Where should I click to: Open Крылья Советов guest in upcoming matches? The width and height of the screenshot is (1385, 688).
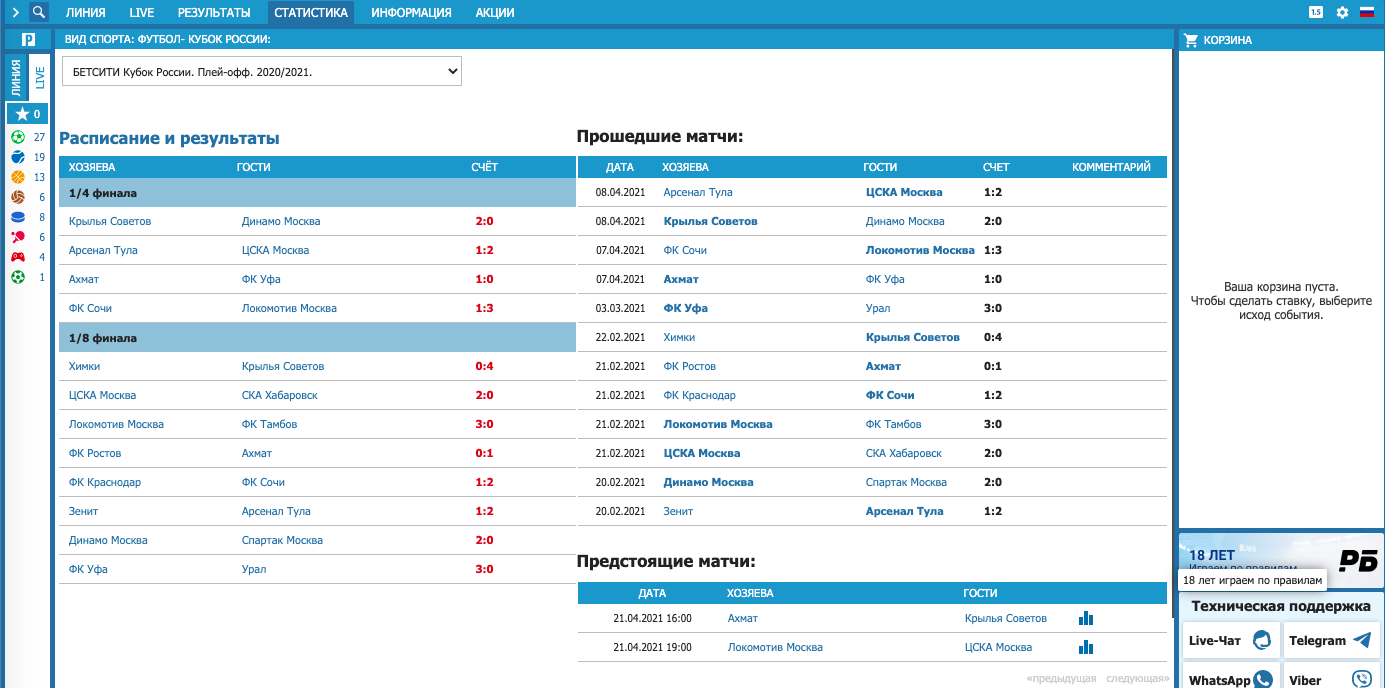pyautogui.click(x=1006, y=618)
